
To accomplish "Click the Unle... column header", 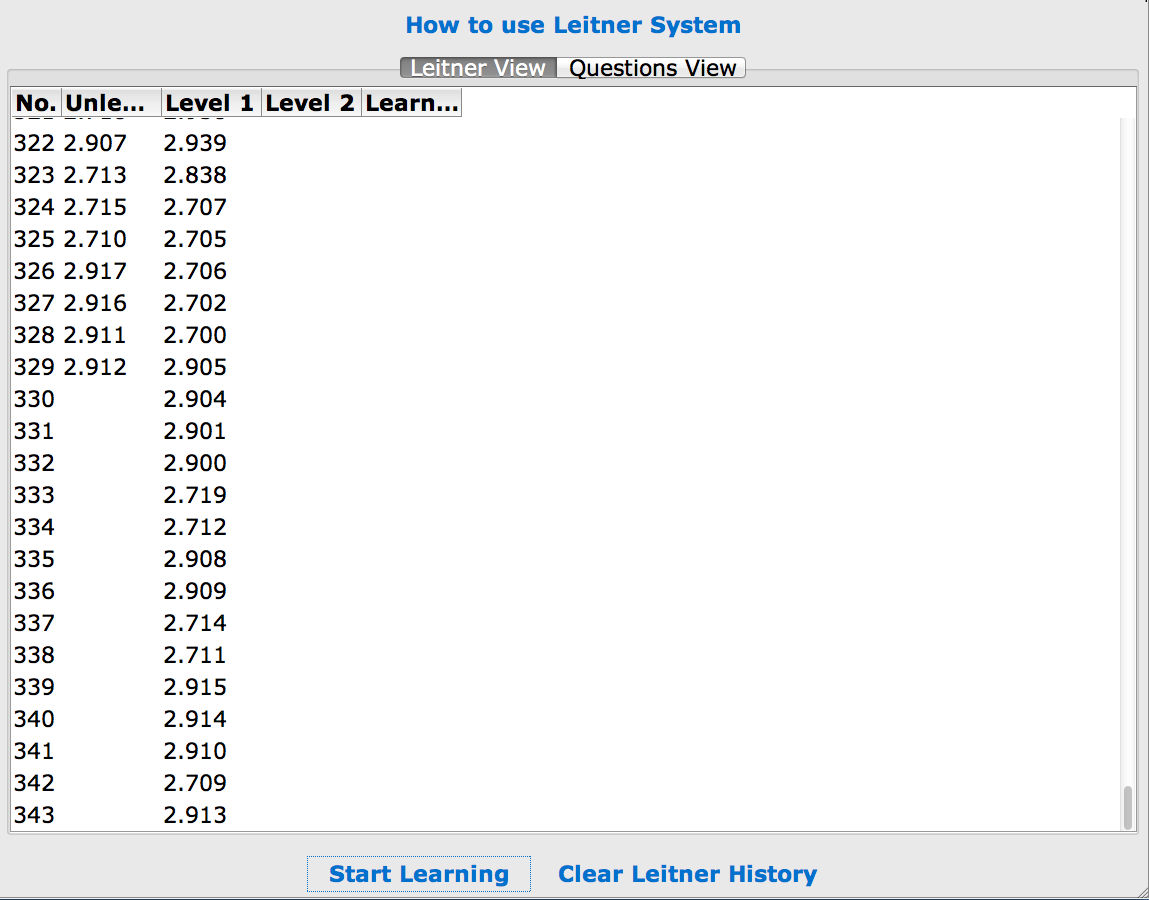I will (x=112, y=103).
